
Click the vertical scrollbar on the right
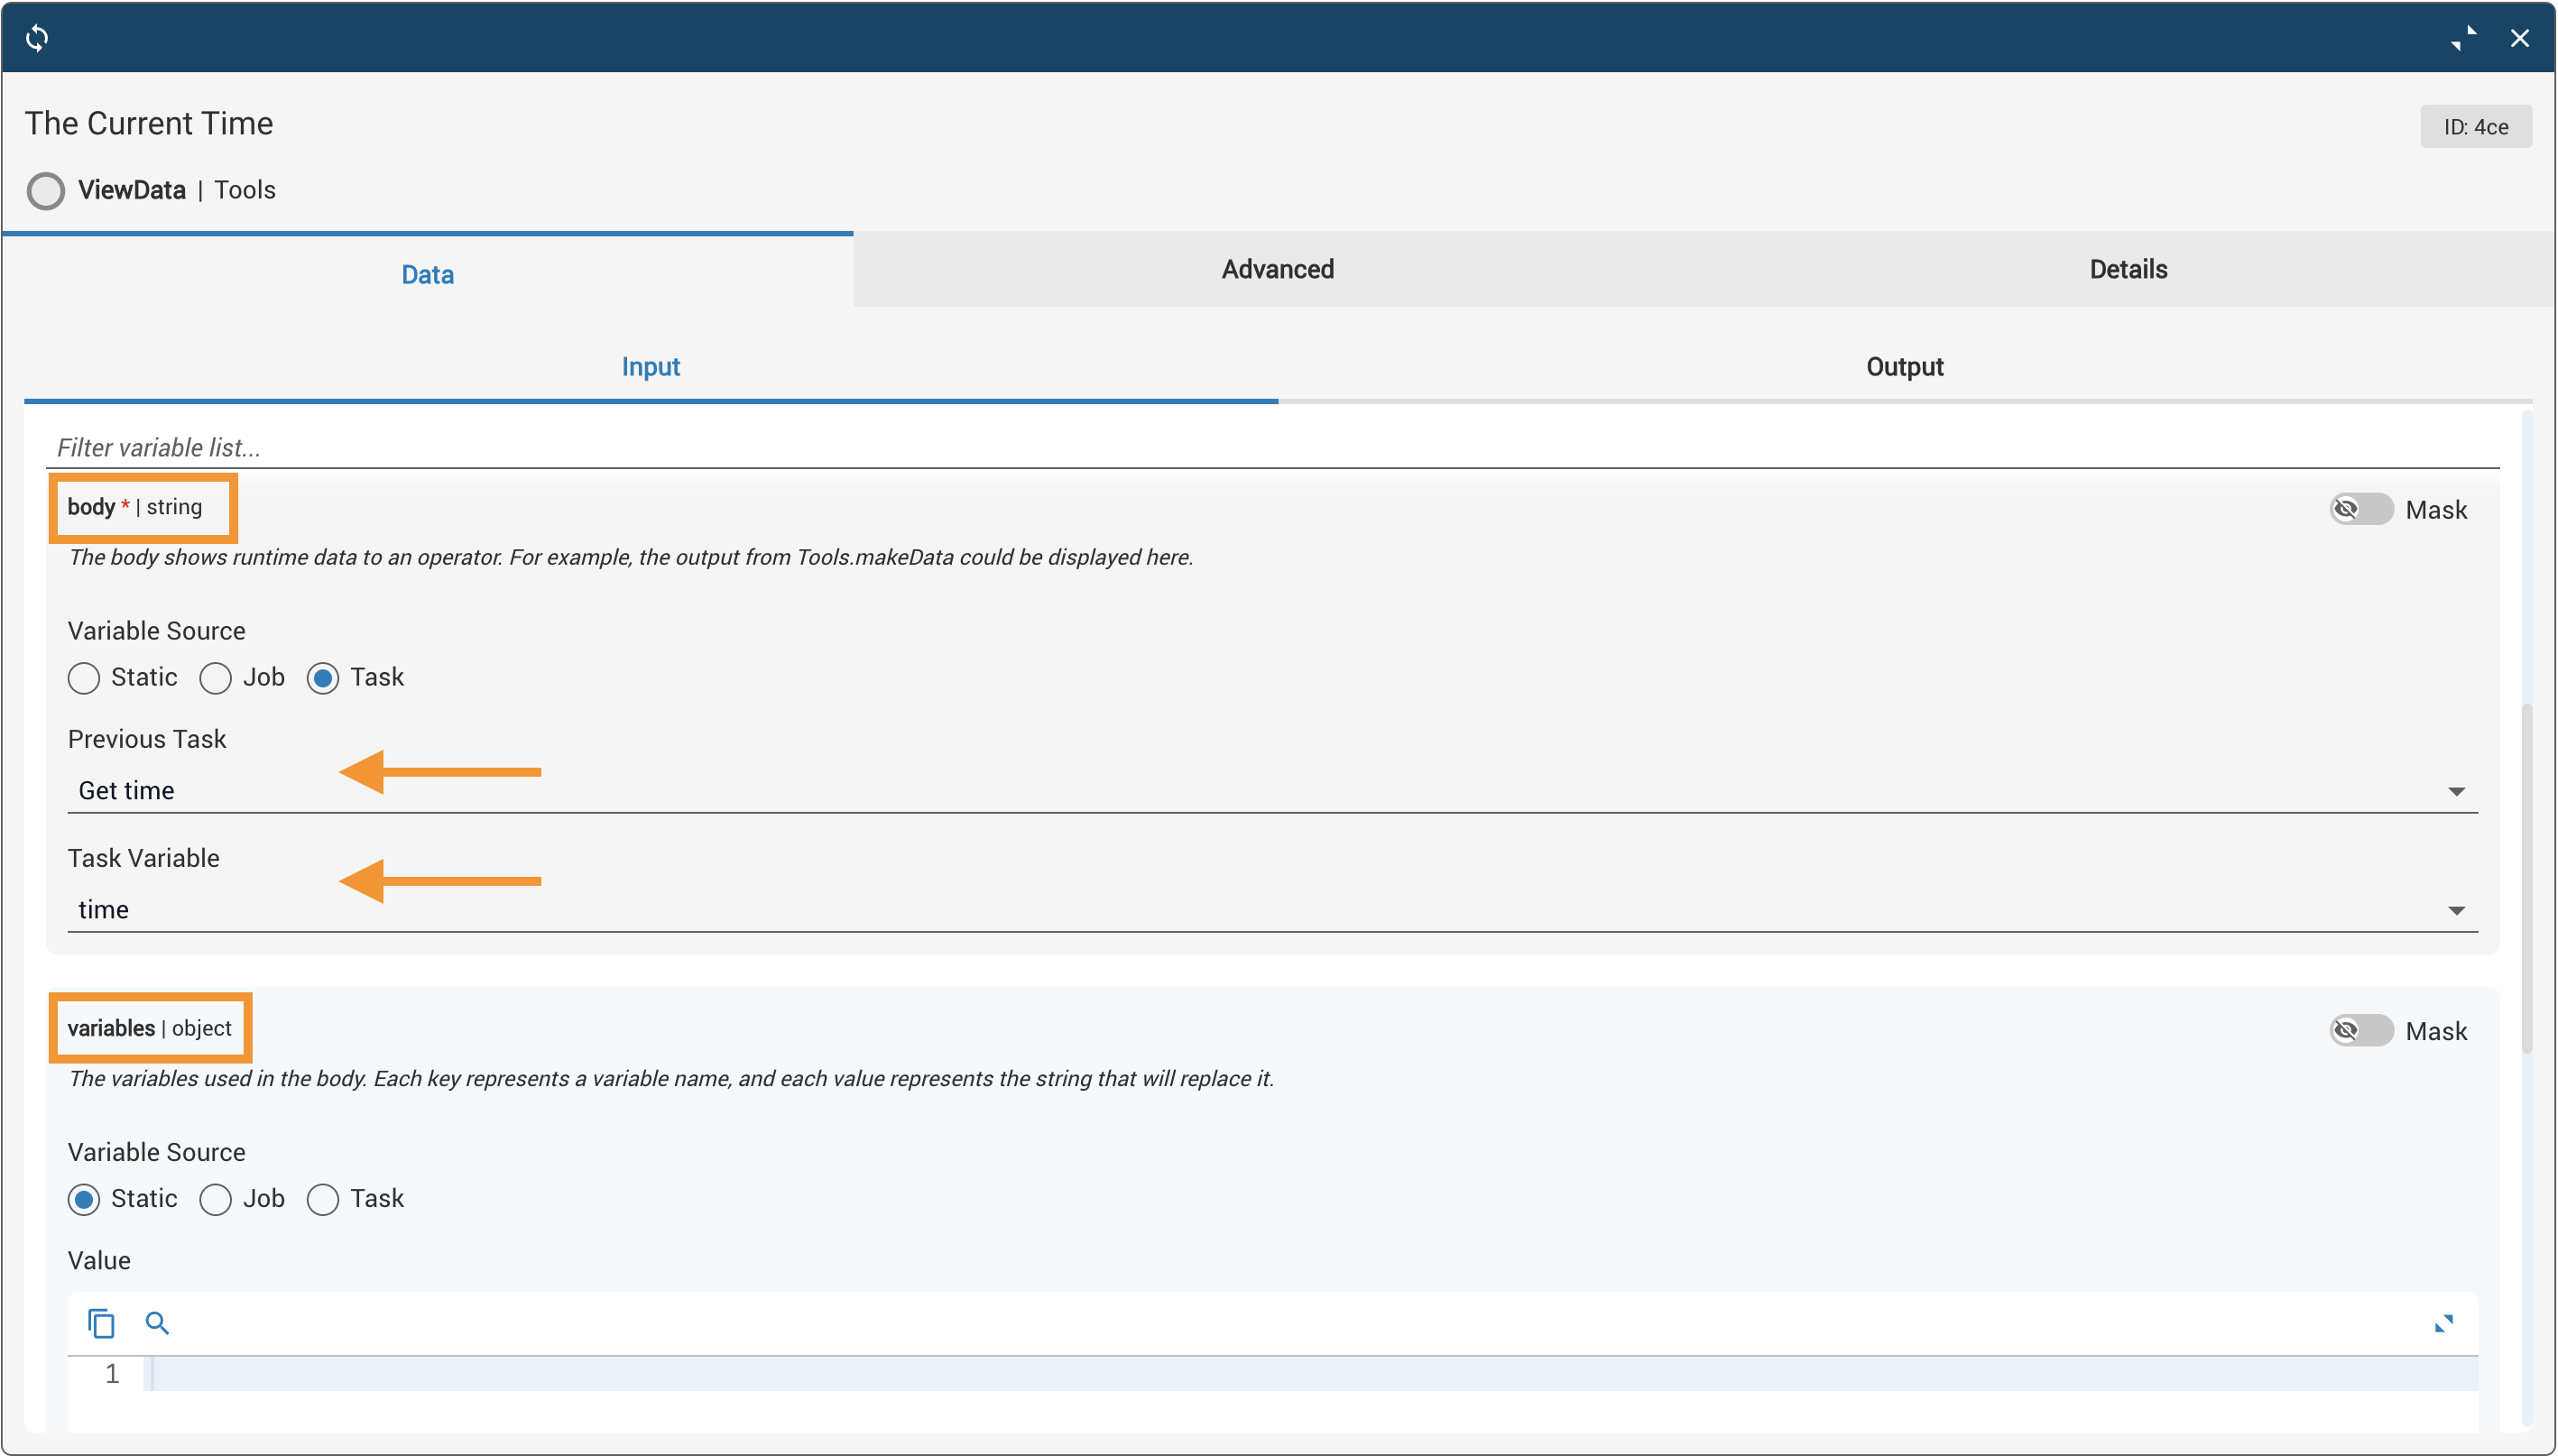(2526, 880)
